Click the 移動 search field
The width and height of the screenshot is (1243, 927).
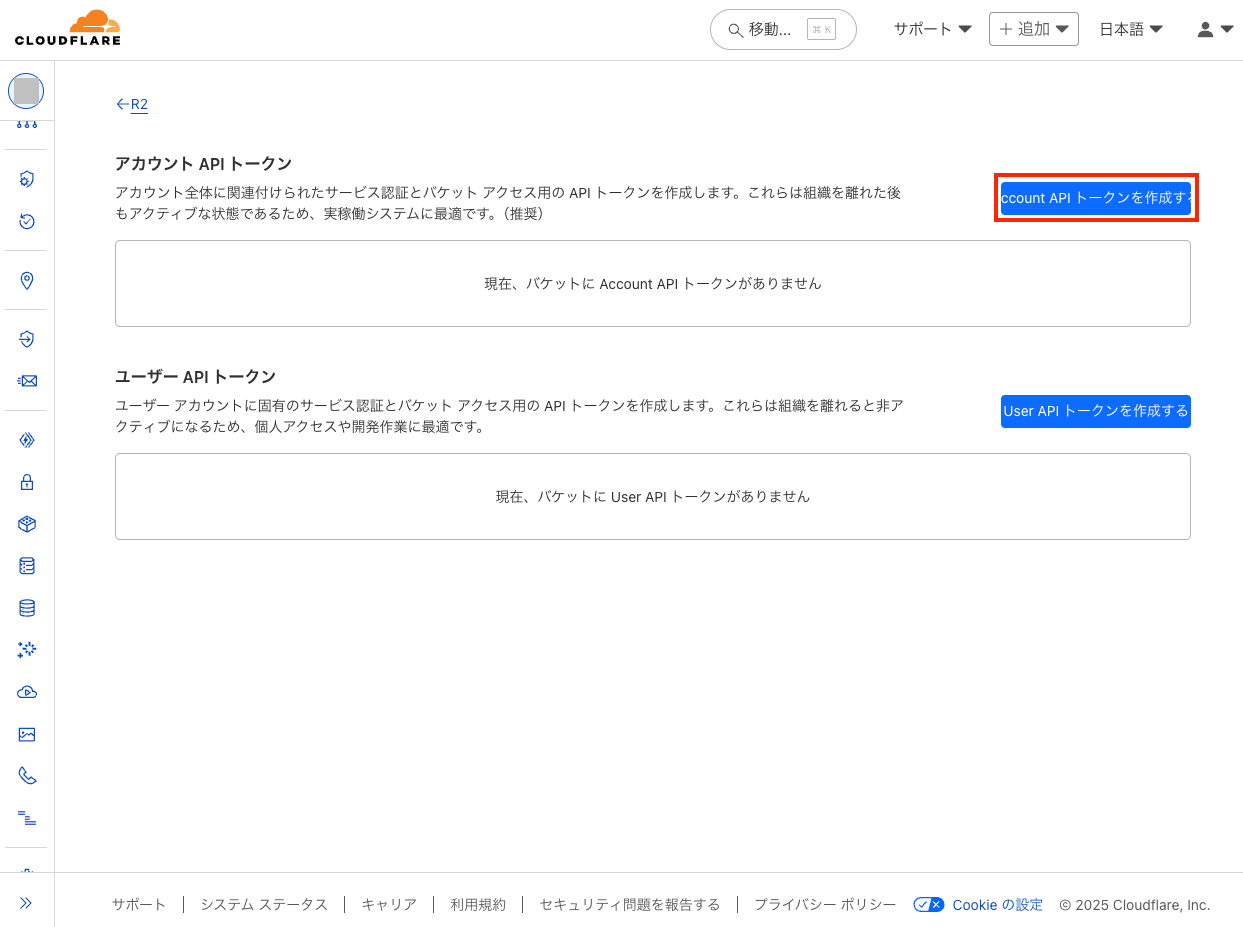[x=783, y=30]
